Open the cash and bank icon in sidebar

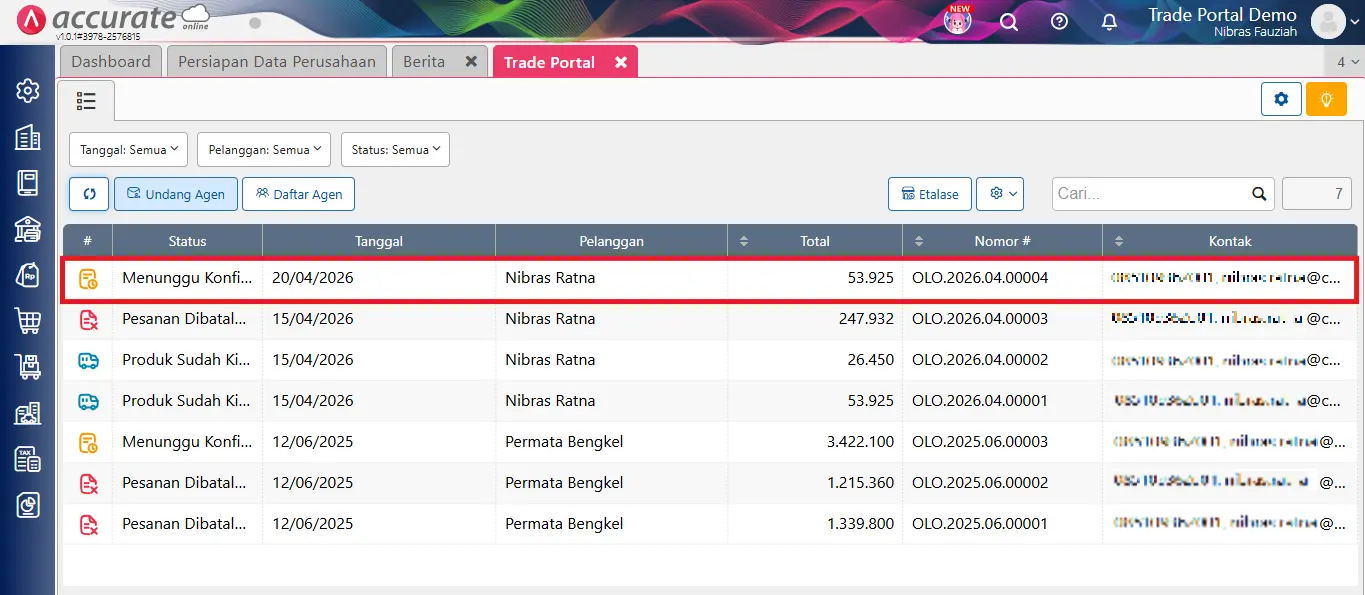[28, 229]
